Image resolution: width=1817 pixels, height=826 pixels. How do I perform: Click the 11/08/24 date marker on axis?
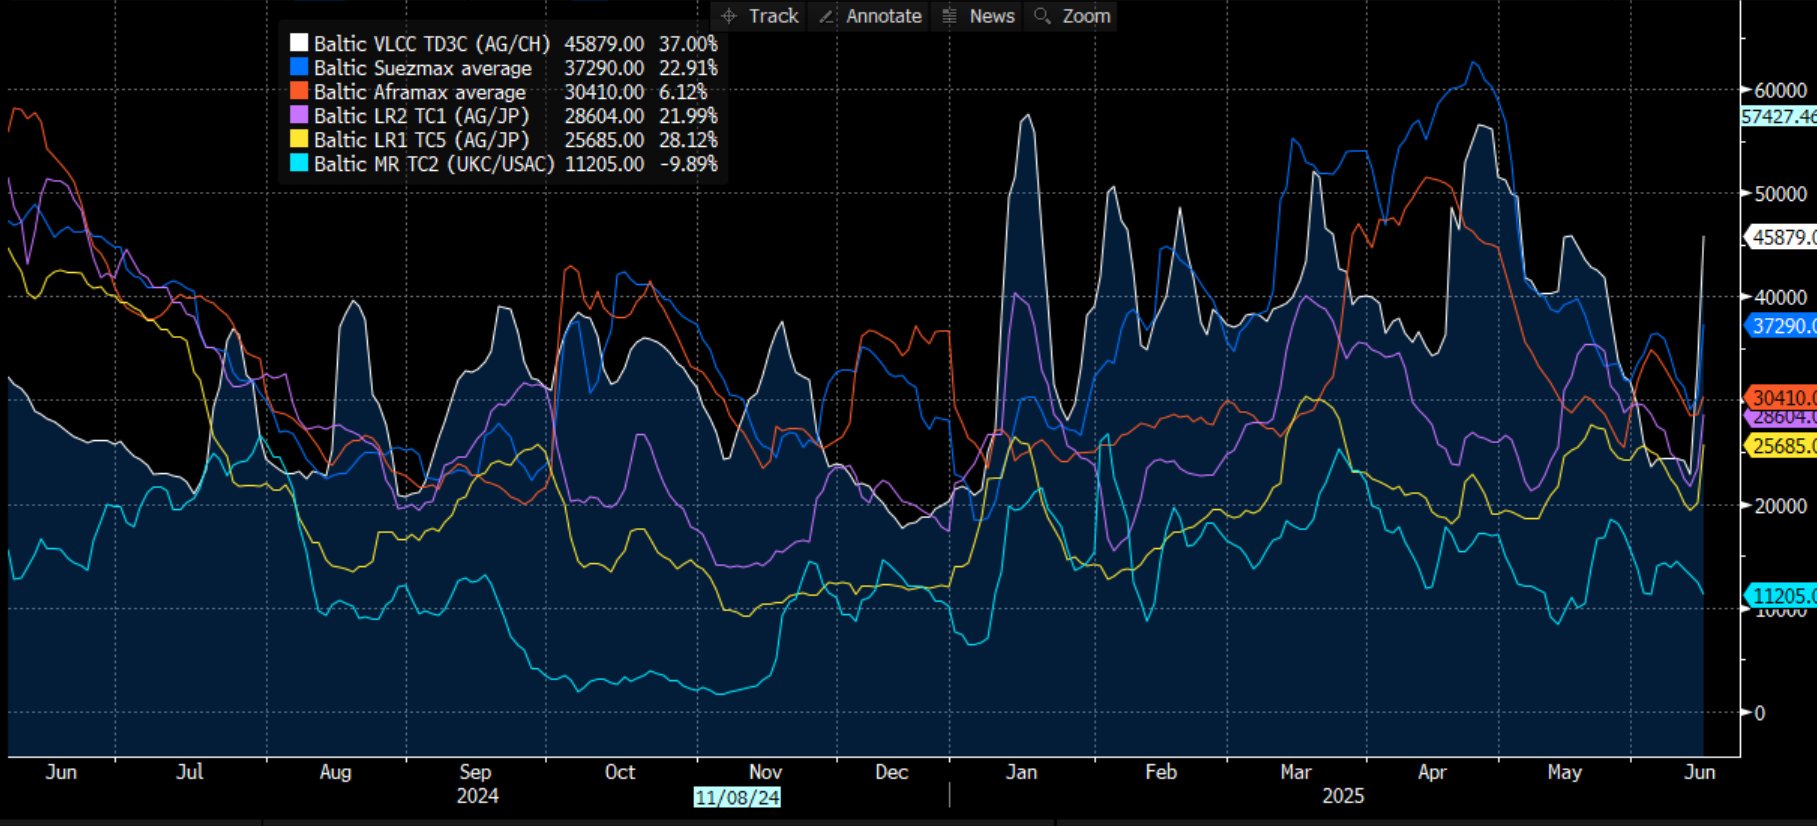coord(737,797)
